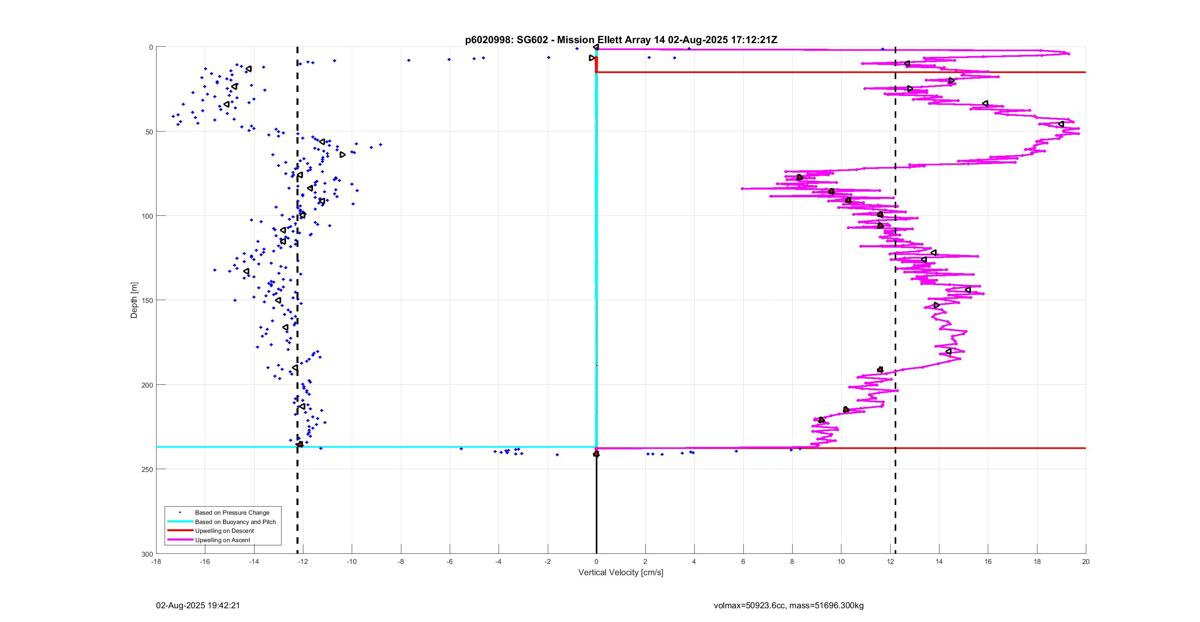Click legend entry 'Based on Buoyancy and Pitch'
Image resolution: width=1200 pixels, height=622 pixels.
pos(235,522)
